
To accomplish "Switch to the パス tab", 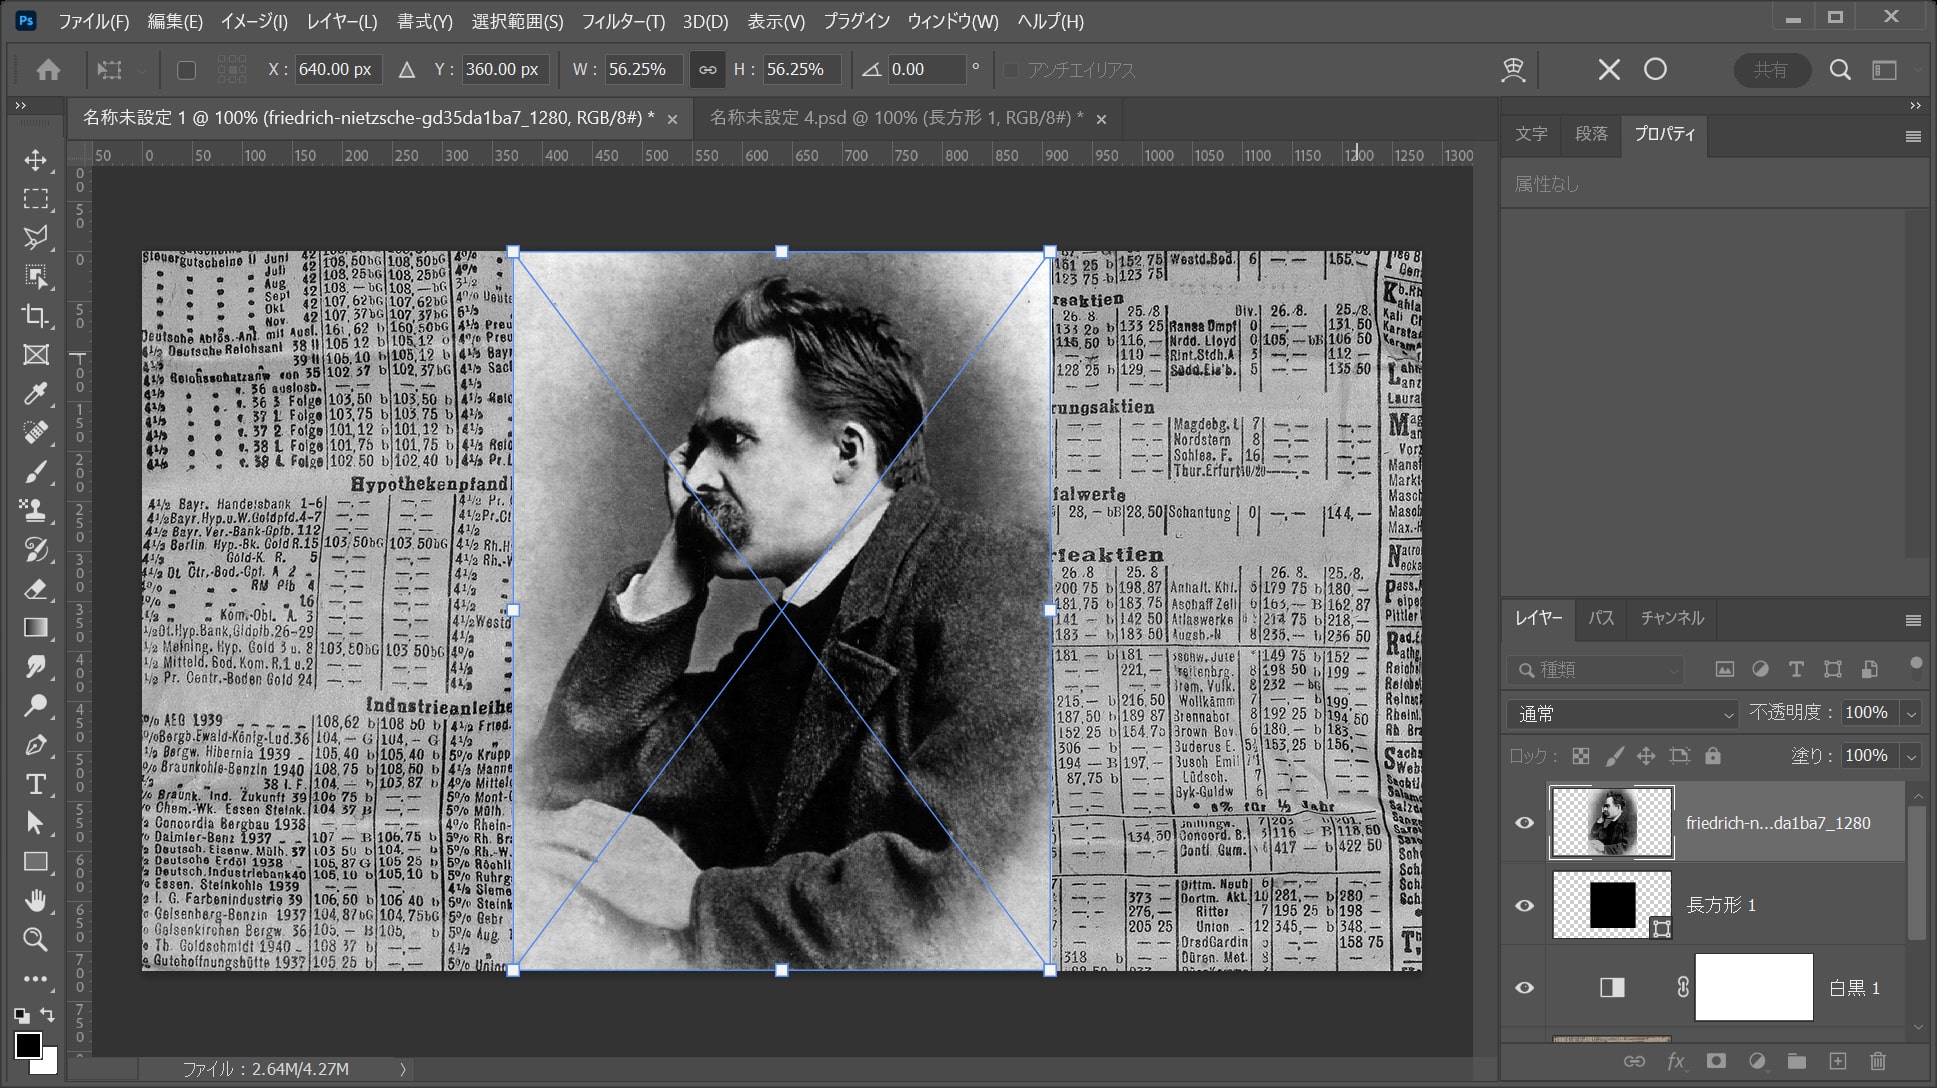I will point(1601,618).
